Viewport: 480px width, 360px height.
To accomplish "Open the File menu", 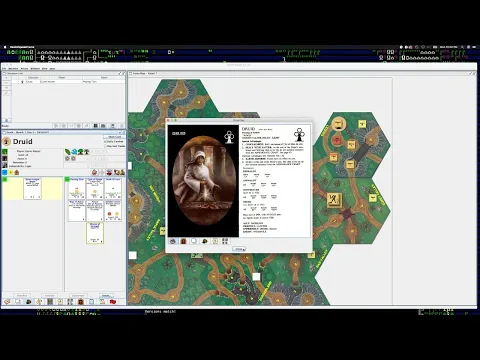I will [x=4, y=68].
